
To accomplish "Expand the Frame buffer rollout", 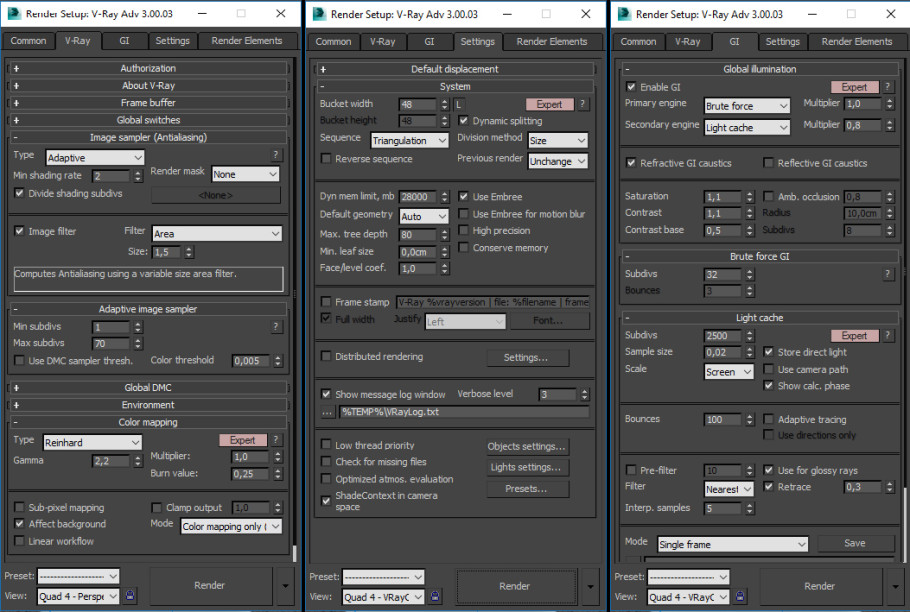I will tap(148, 103).
